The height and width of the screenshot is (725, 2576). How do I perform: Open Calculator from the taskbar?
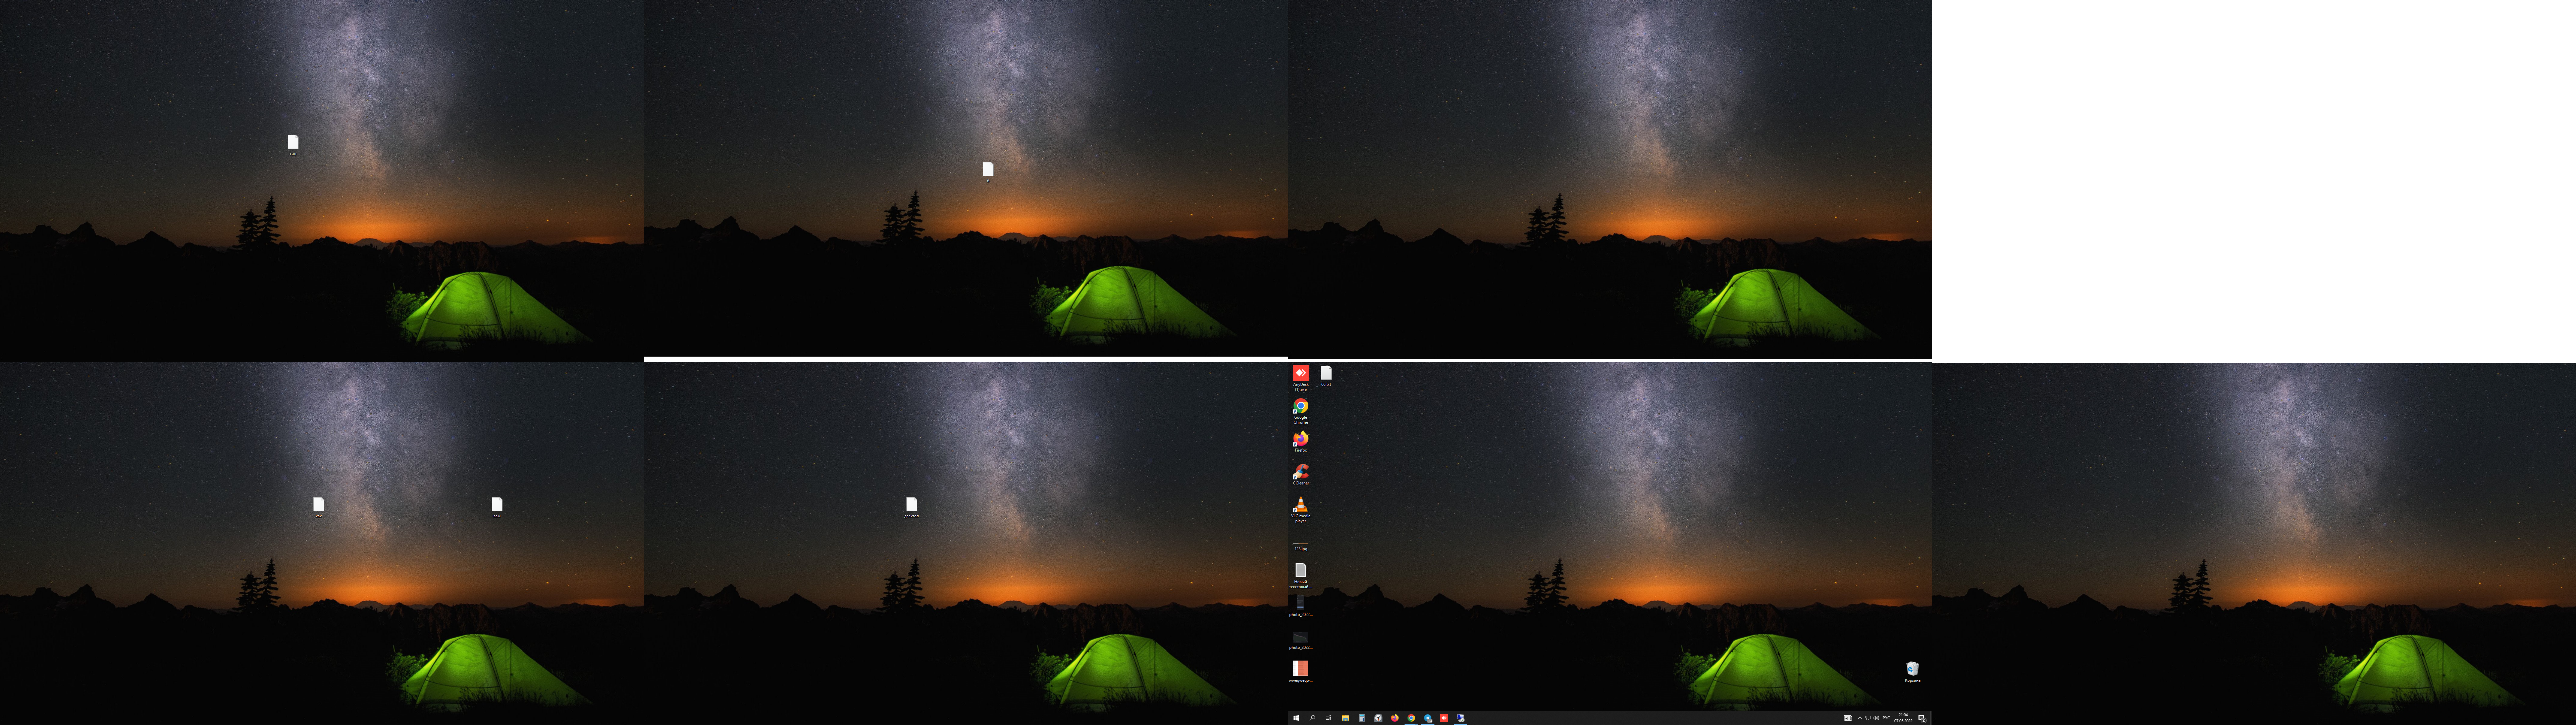pyautogui.click(x=1362, y=718)
